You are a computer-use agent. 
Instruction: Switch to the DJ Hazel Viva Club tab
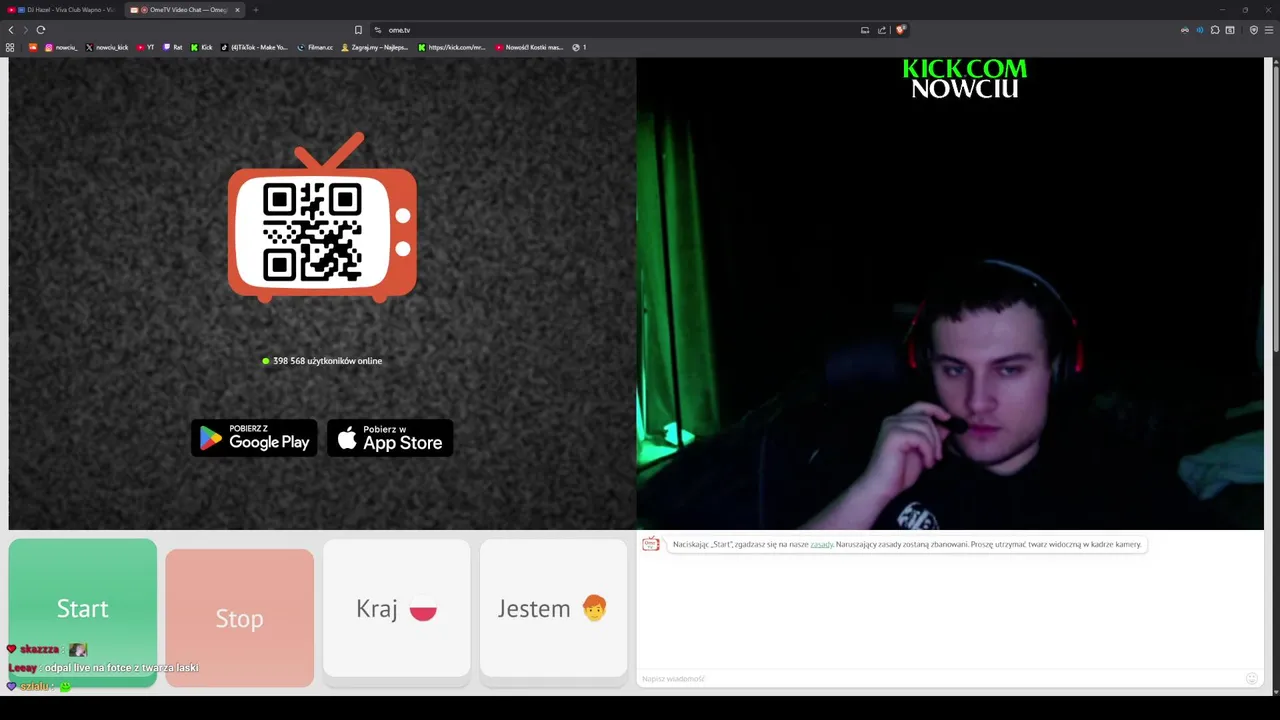coord(62,10)
